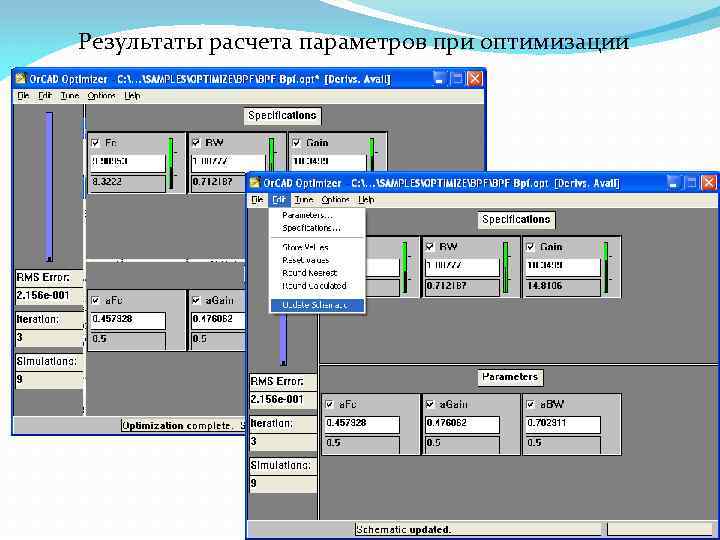
Task: Click aFc value field 0.457328 in front window
Action: point(361,424)
